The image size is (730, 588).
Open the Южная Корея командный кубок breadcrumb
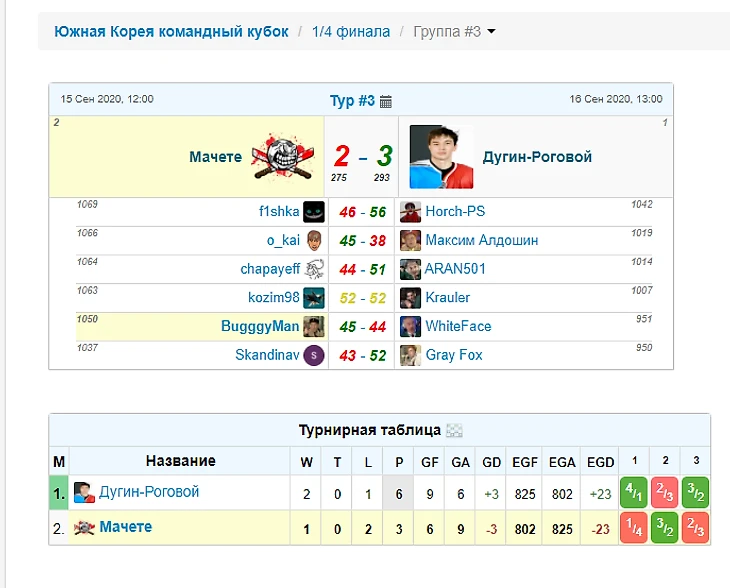pos(171,32)
